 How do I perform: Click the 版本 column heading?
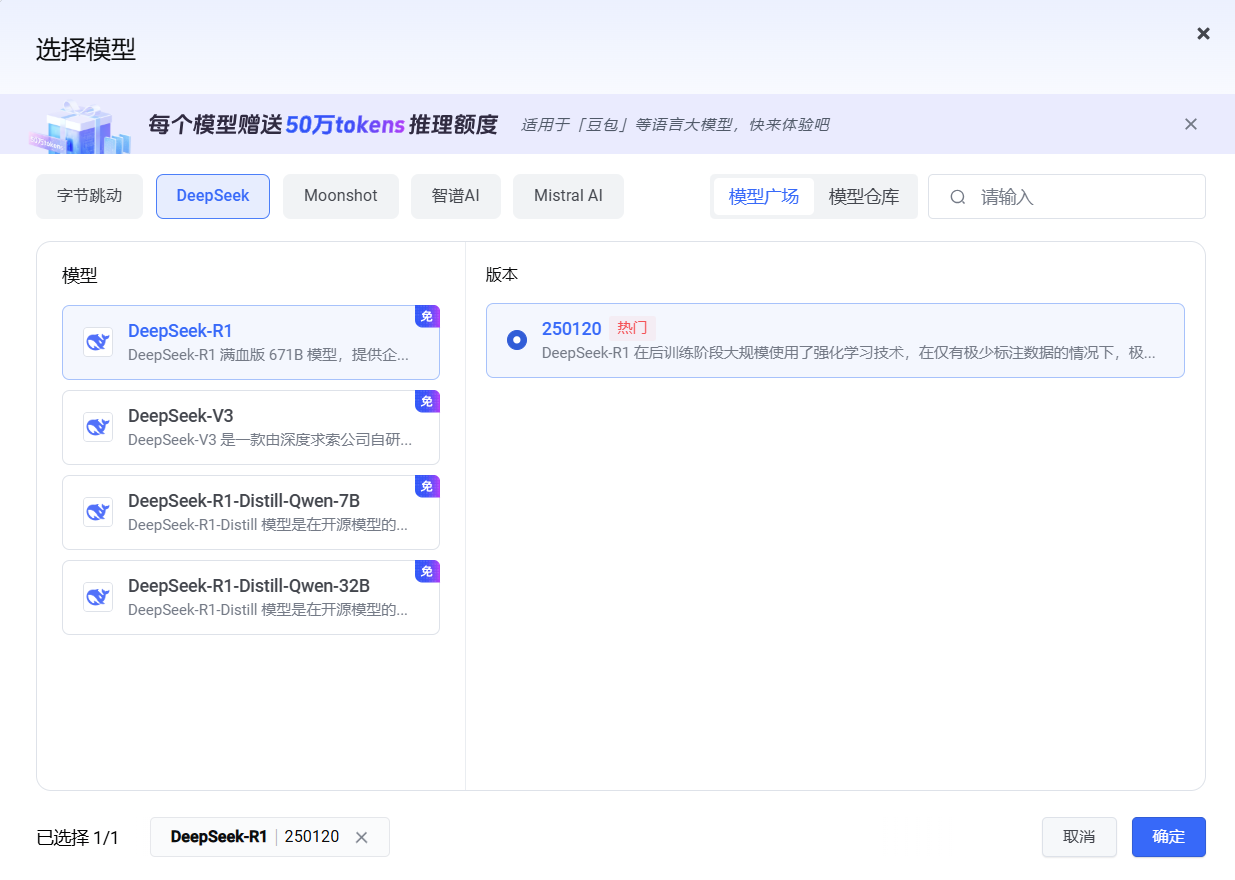(x=502, y=274)
